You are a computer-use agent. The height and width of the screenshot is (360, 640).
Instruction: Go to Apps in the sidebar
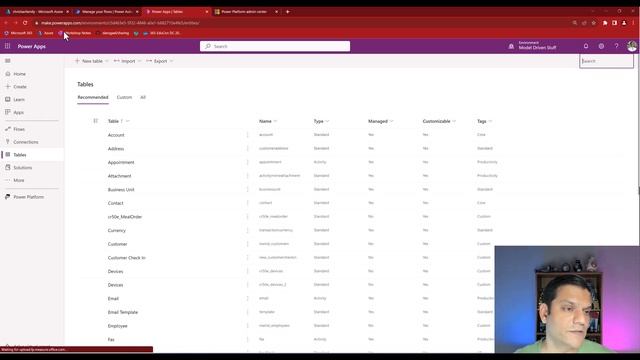click(18, 112)
